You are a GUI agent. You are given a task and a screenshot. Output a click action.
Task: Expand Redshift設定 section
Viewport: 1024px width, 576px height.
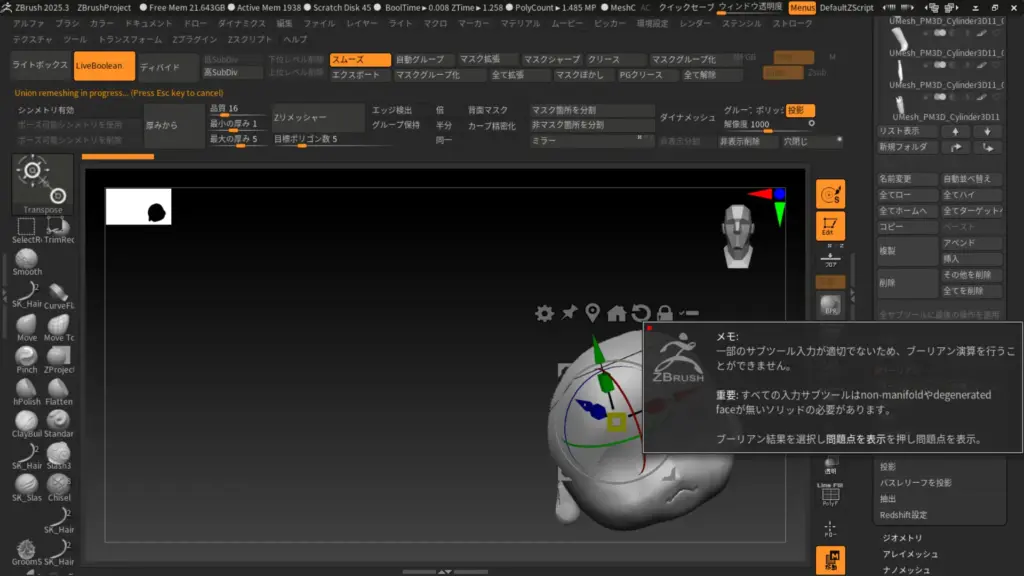click(x=903, y=515)
